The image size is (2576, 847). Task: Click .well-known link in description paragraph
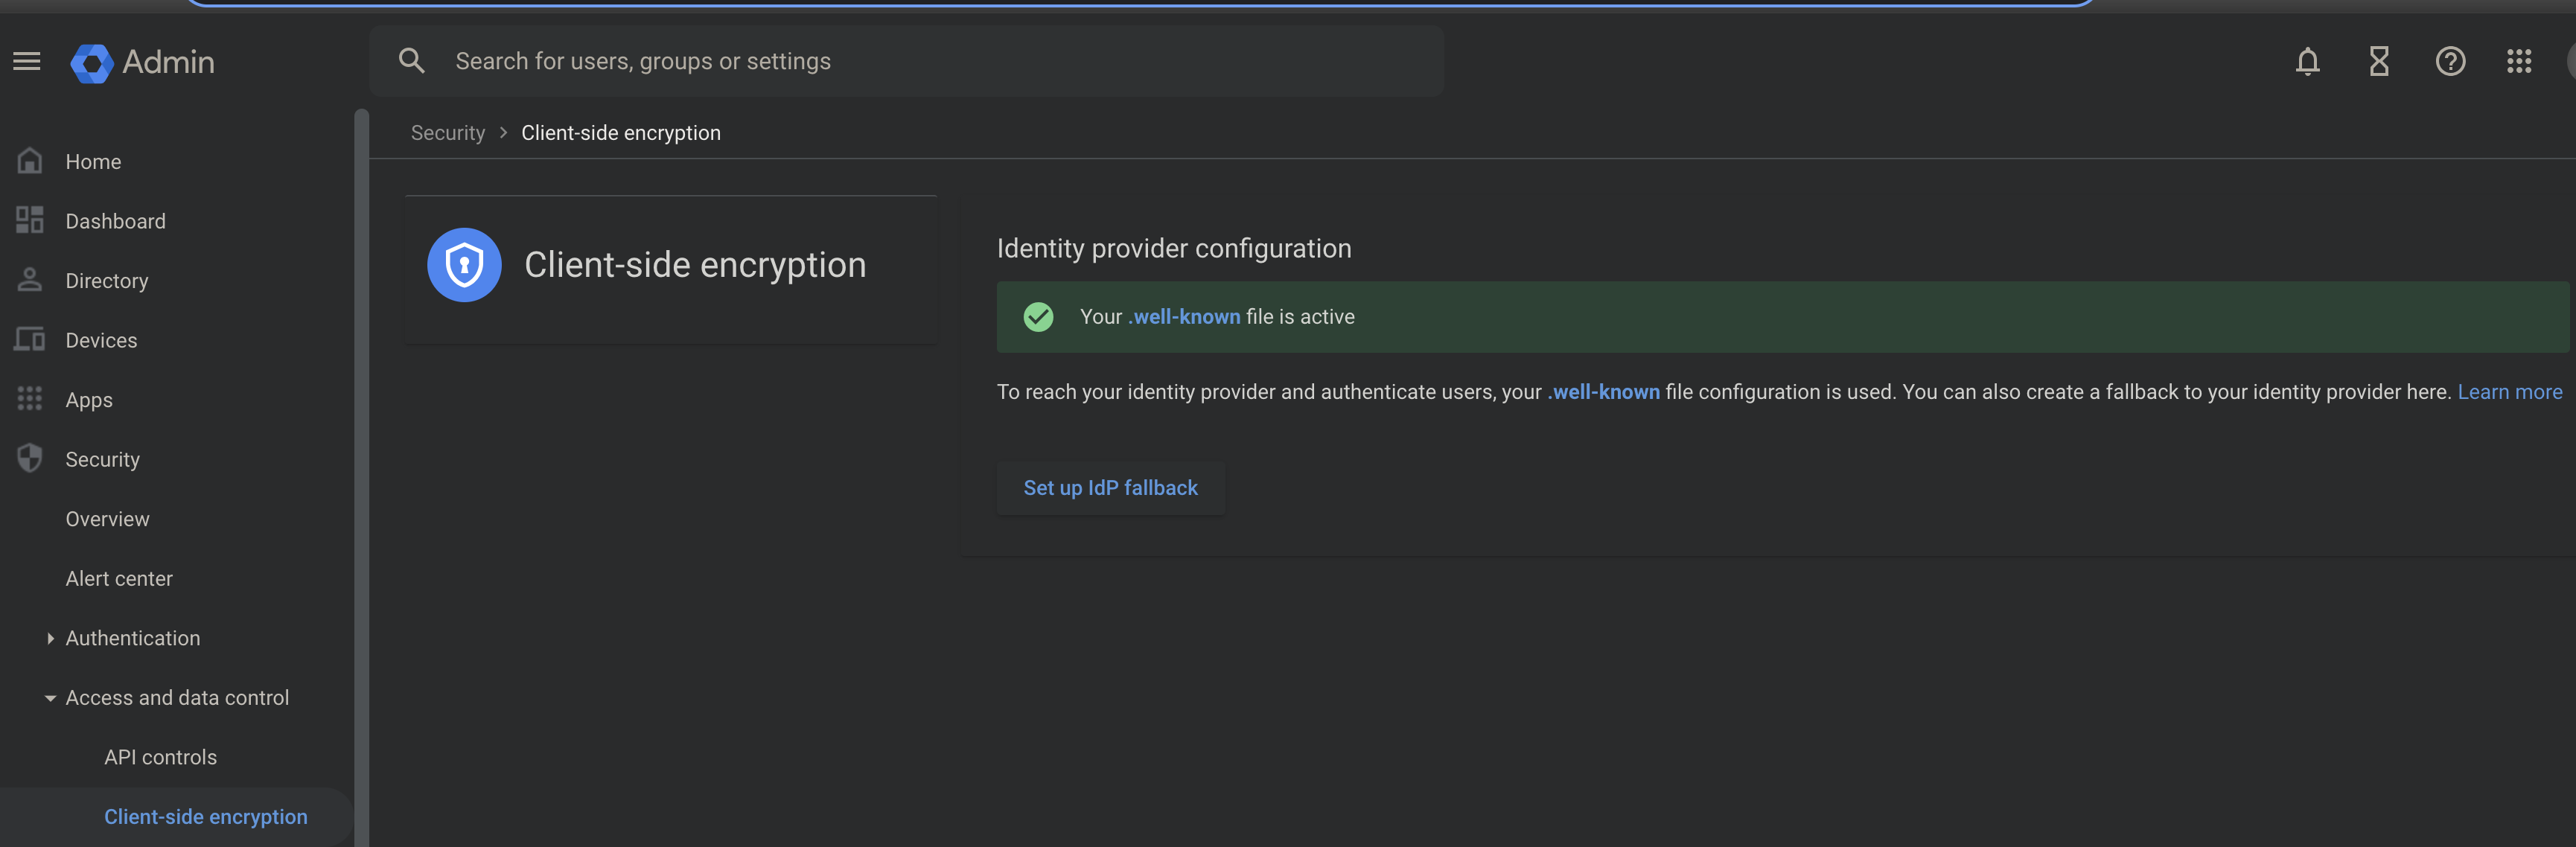[1603, 392]
